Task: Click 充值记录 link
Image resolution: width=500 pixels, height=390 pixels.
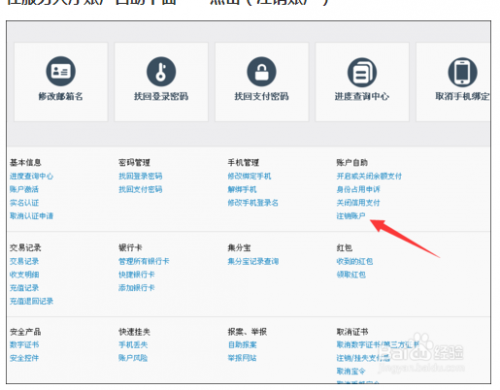Action: tap(24, 288)
